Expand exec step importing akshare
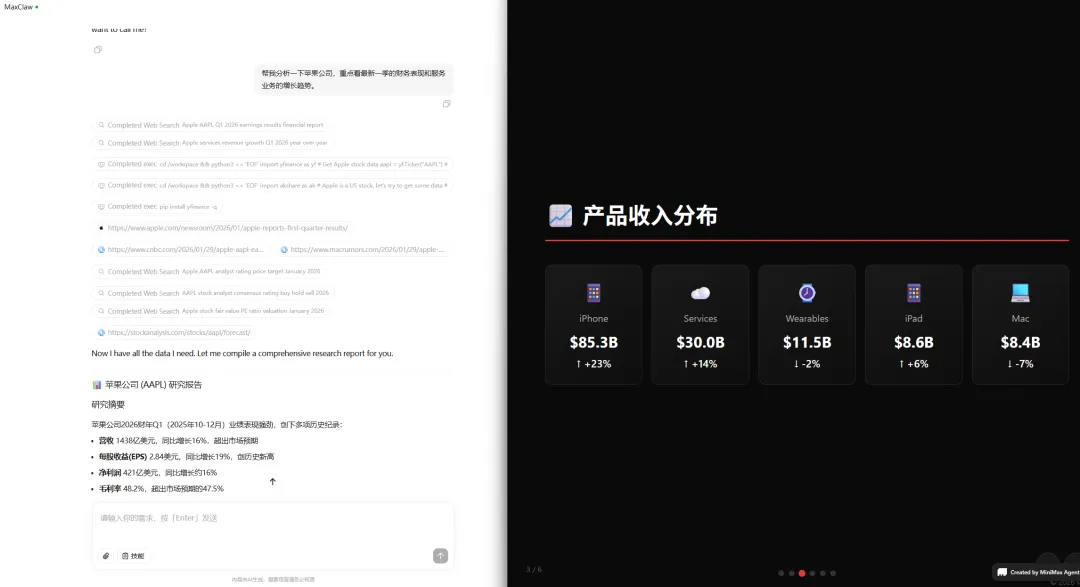 point(272,185)
